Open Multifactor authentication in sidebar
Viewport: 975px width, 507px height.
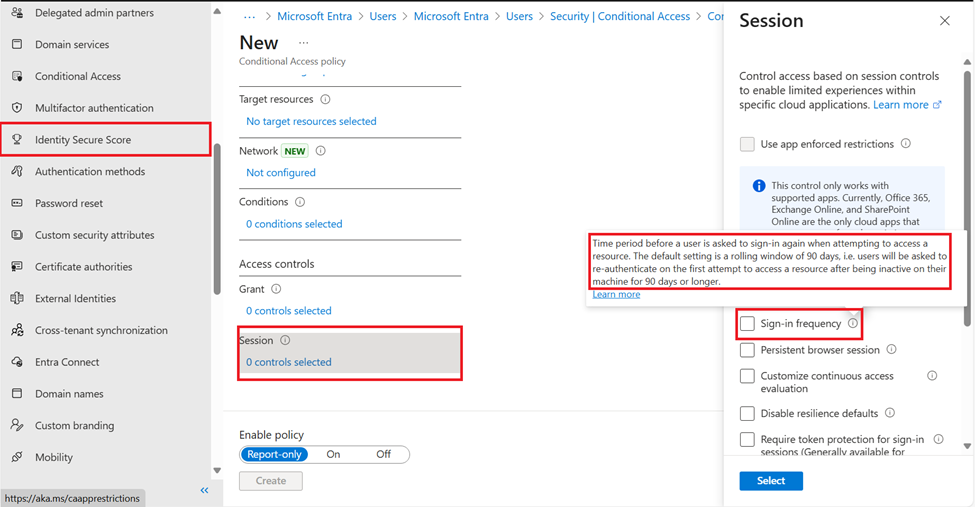point(94,108)
